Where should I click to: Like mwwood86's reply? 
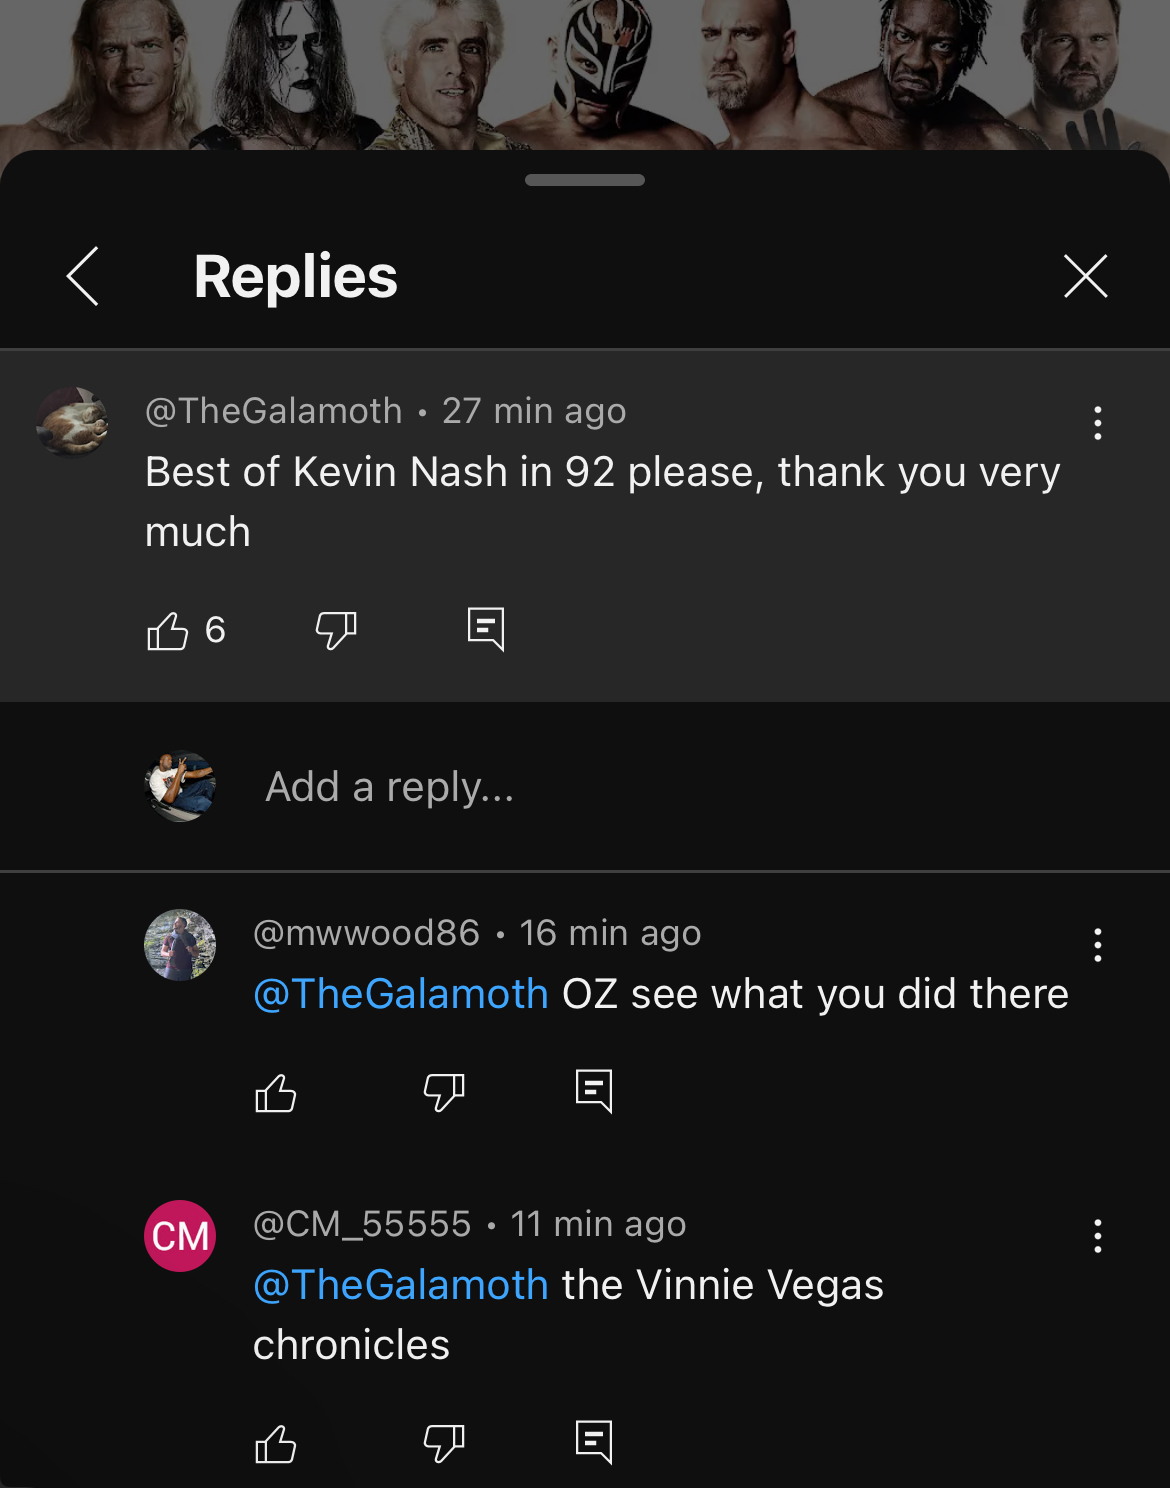click(x=276, y=1093)
